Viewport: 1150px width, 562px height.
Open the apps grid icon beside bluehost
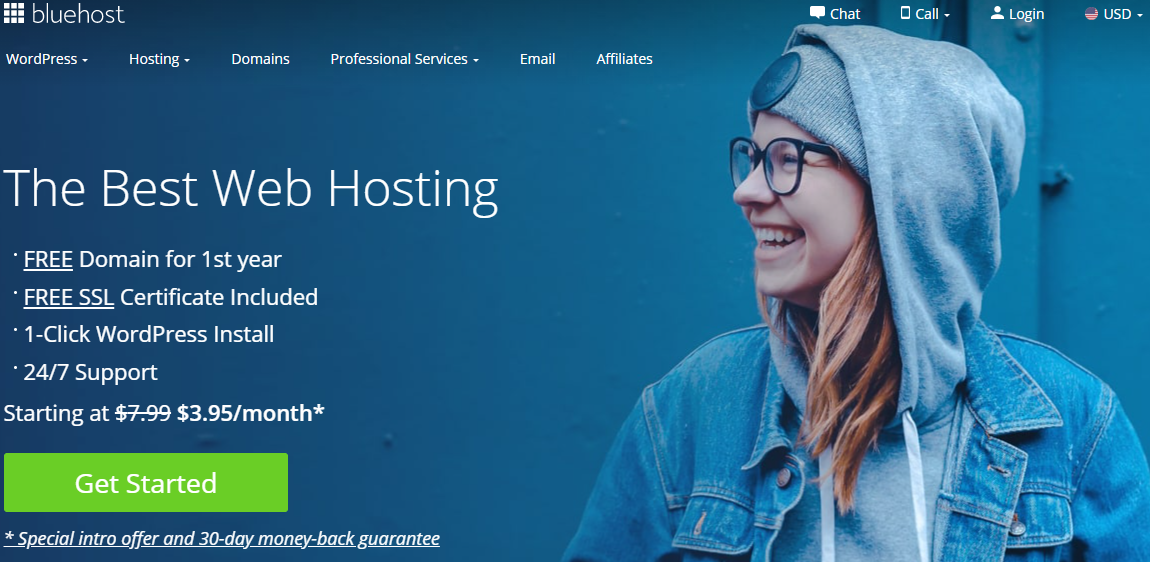14,12
